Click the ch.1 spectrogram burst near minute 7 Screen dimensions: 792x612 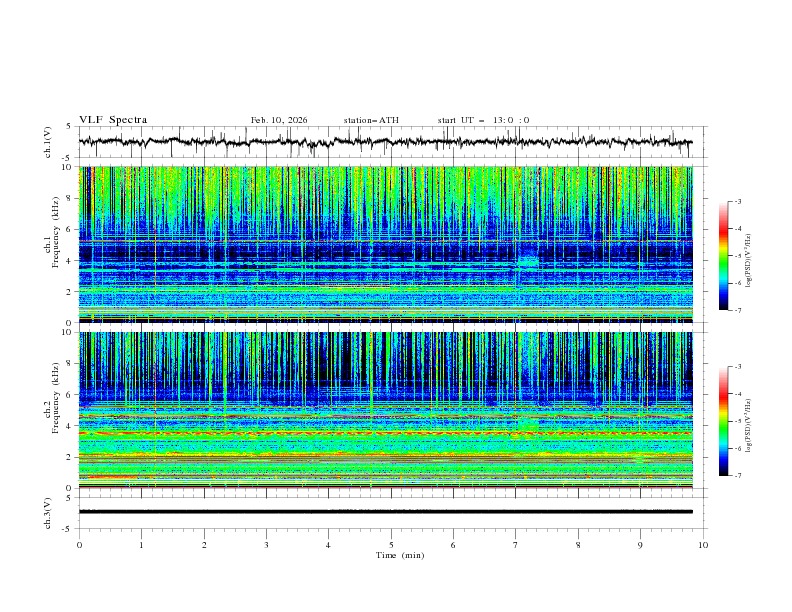coord(528,262)
